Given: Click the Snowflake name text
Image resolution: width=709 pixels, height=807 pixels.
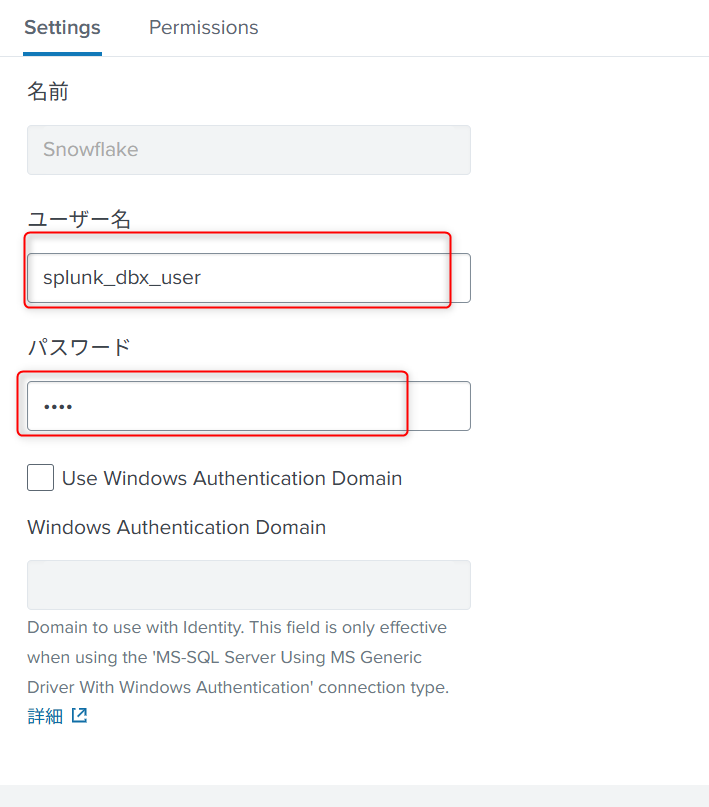Looking at the screenshot, I should coord(91,150).
